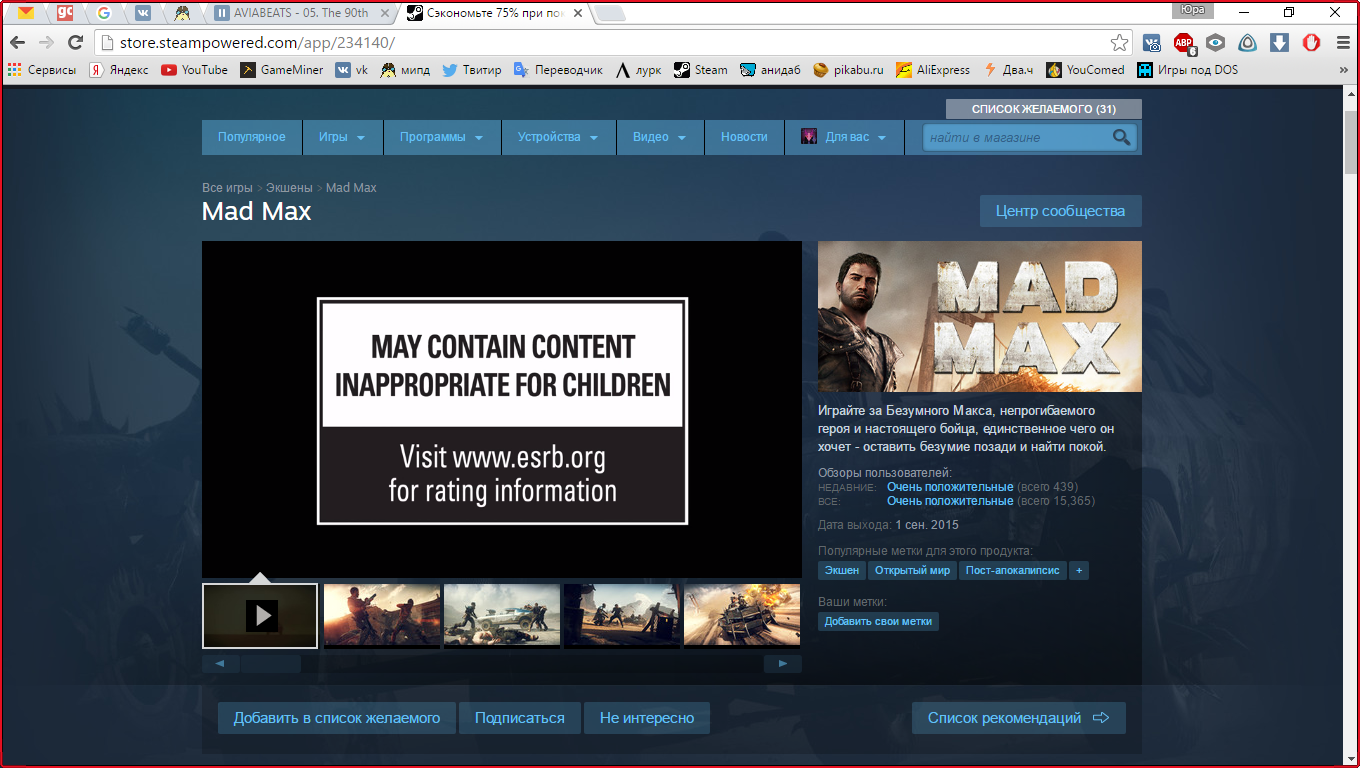This screenshot has height=768, width=1360.
Task: Open the Твитир Twitter bookmark
Action: coord(472,70)
